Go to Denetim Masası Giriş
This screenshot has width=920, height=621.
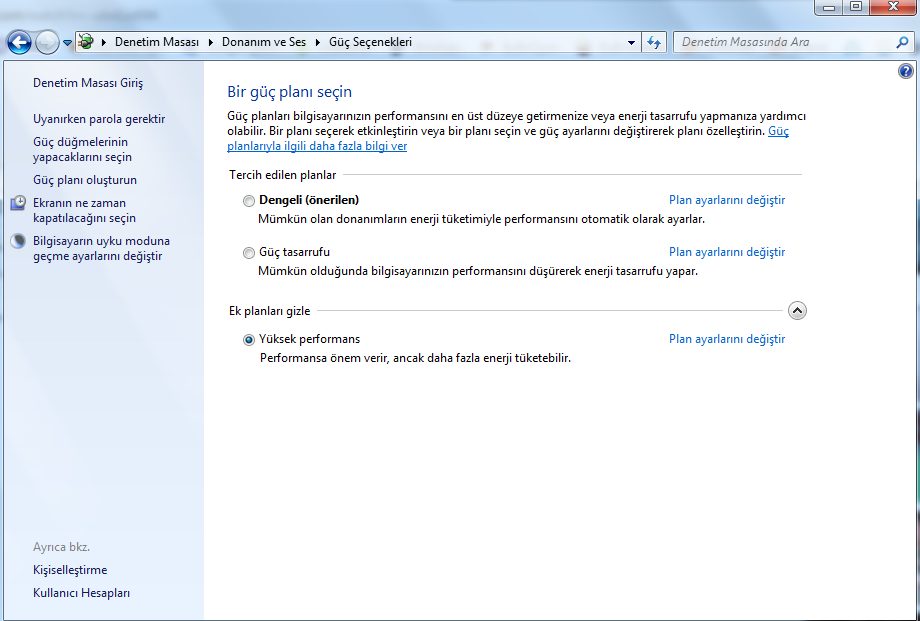click(x=88, y=83)
